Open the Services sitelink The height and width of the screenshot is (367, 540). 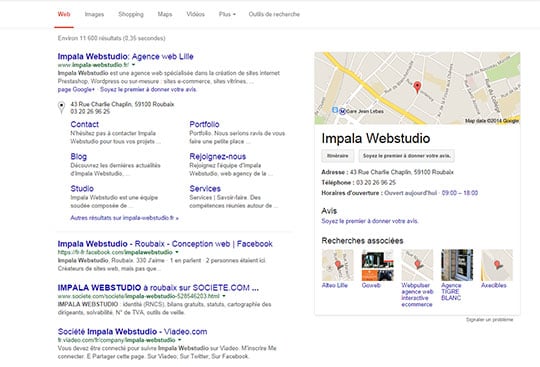pos(205,189)
